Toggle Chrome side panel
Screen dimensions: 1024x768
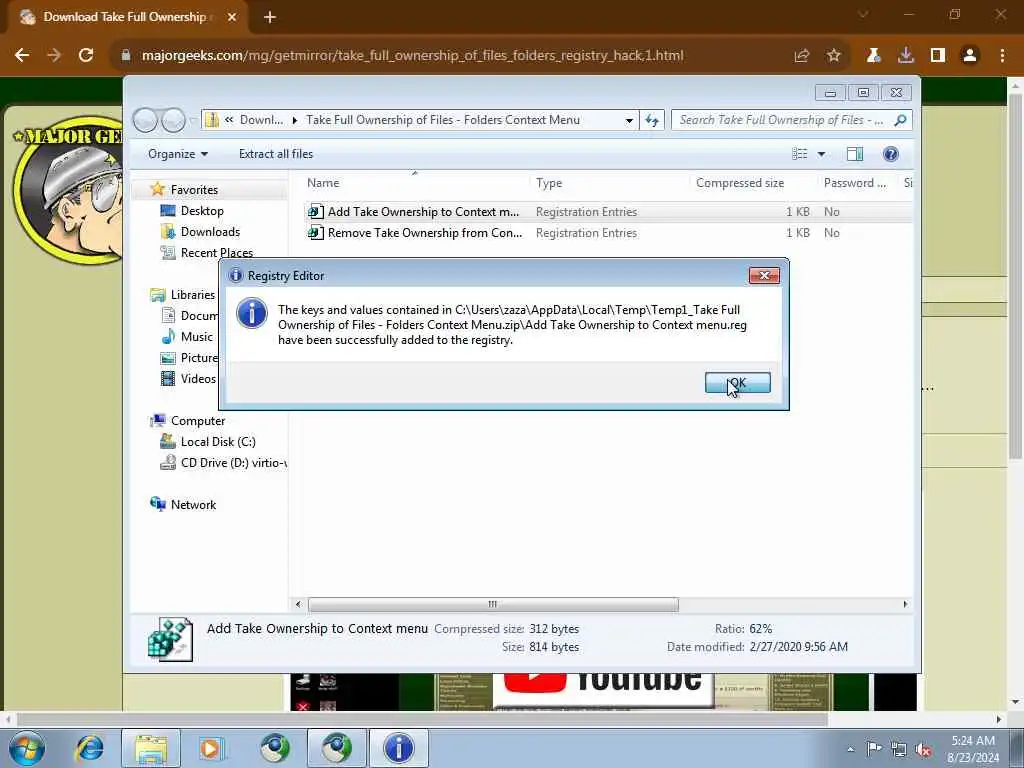[x=938, y=56]
